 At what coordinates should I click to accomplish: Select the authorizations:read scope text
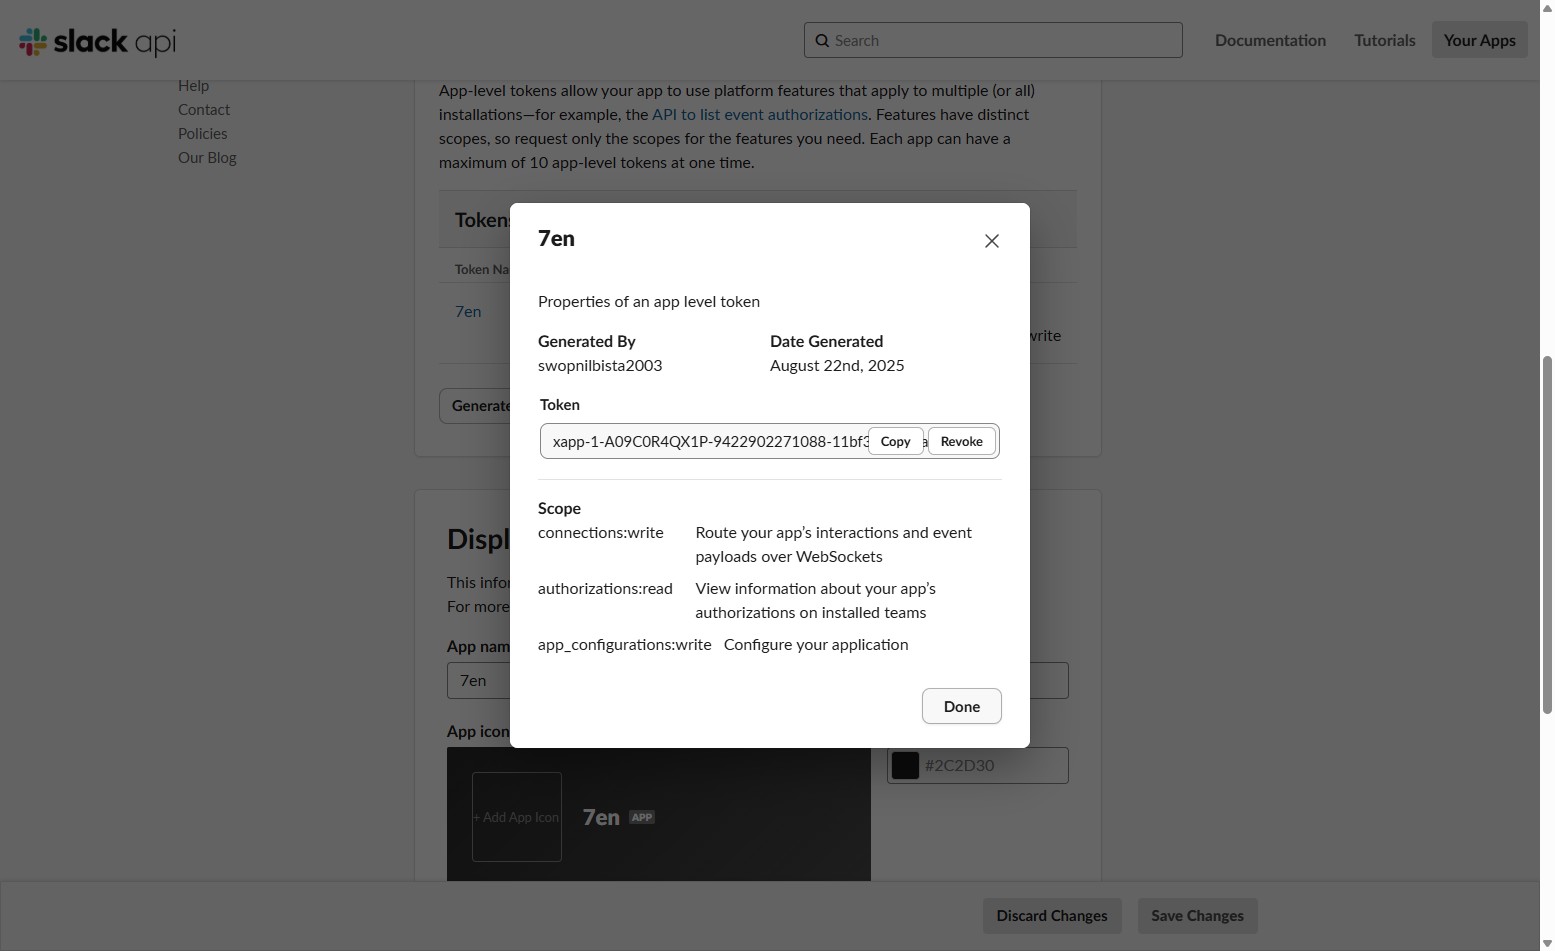tap(605, 589)
